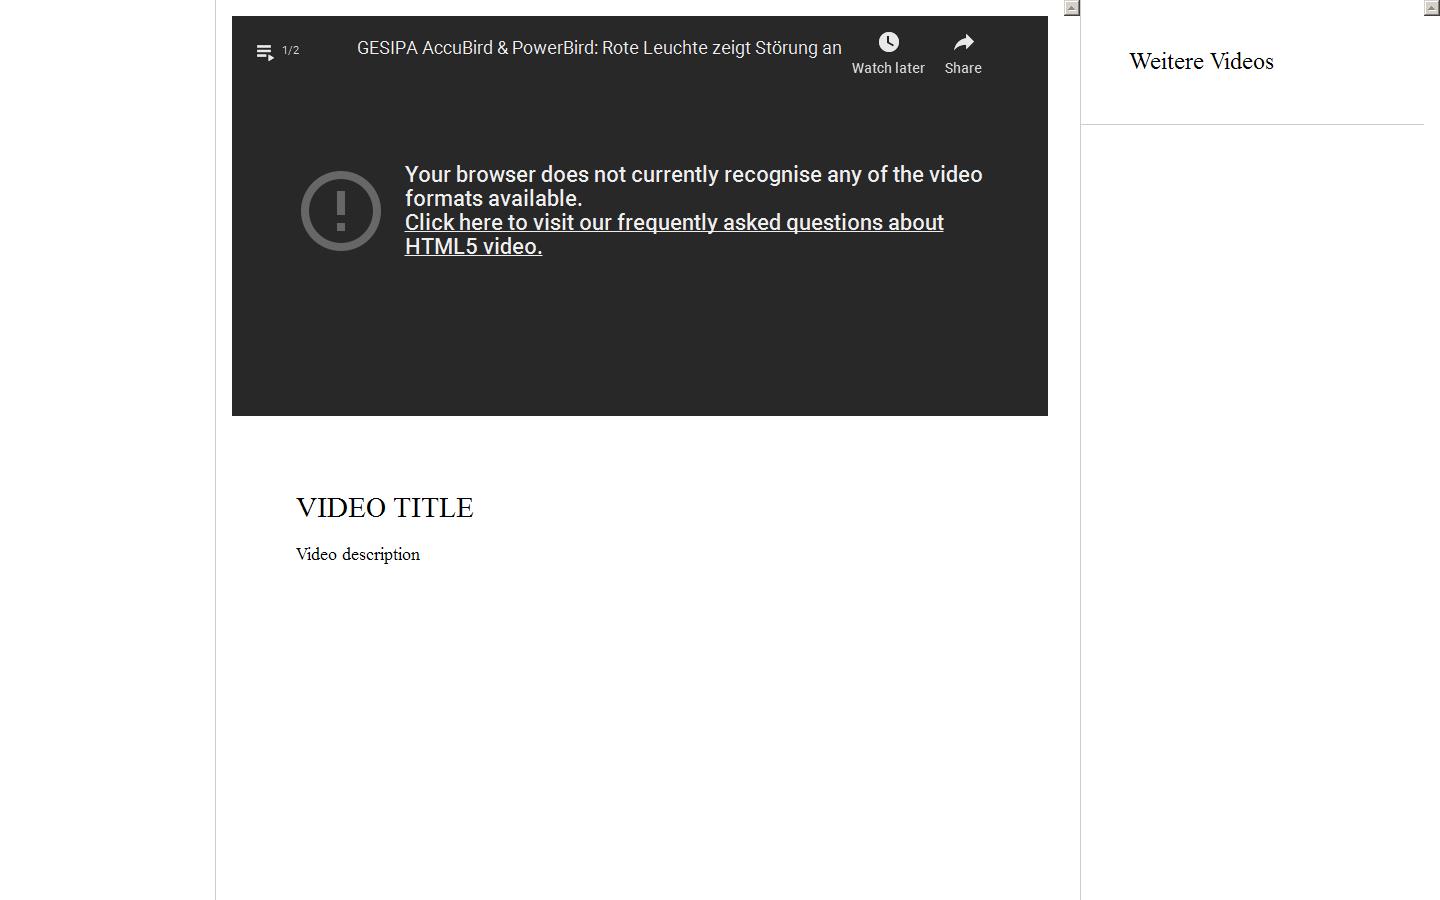Image resolution: width=1440 pixels, height=900 pixels.
Task: Click the 'Video description' text
Action: point(358,554)
